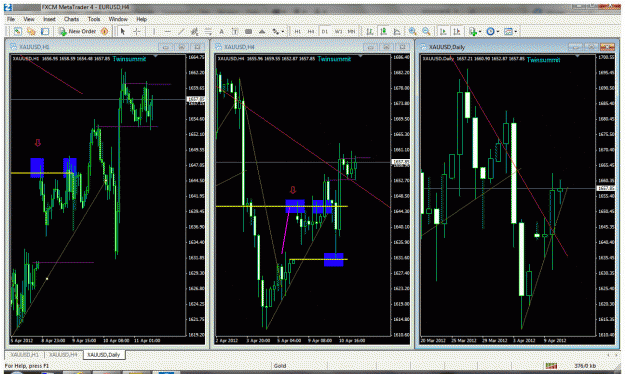
Task: Click the Twinsummit label in Daily chart
Action: tap(543, 60)
